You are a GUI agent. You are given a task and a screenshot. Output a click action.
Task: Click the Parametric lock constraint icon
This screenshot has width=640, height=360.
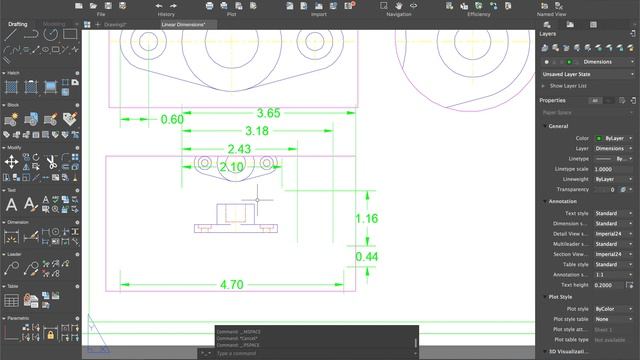pos(51,334)
